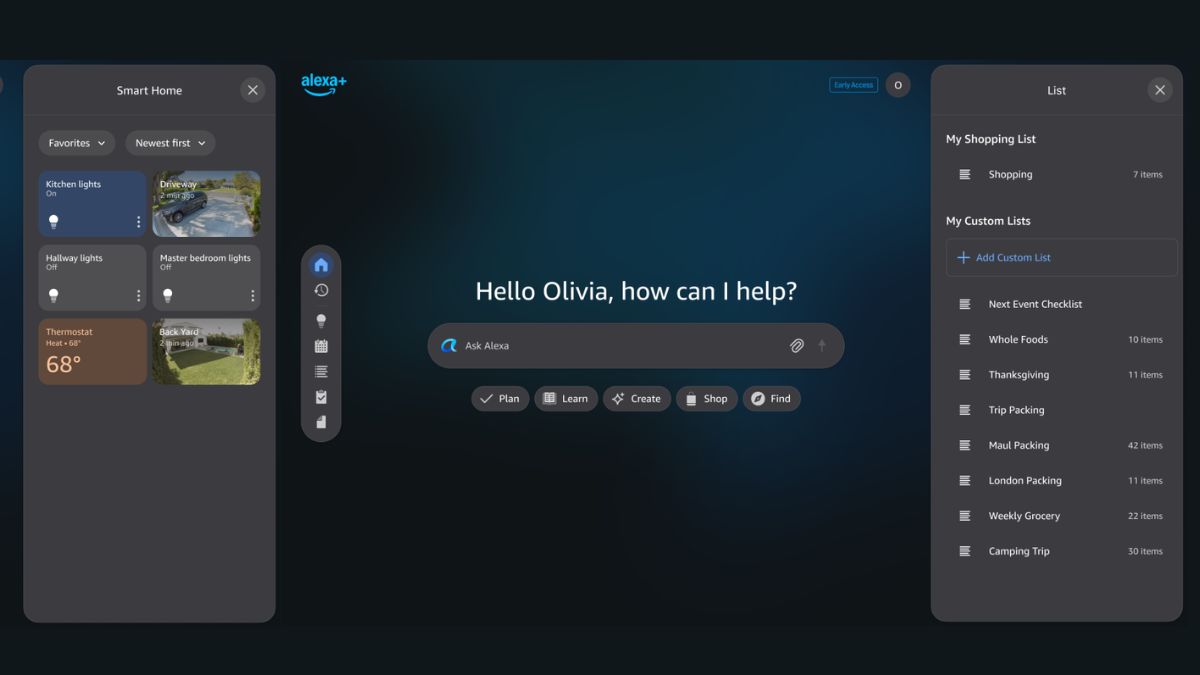Click the Learn suggestion chip

coord(566,399)
